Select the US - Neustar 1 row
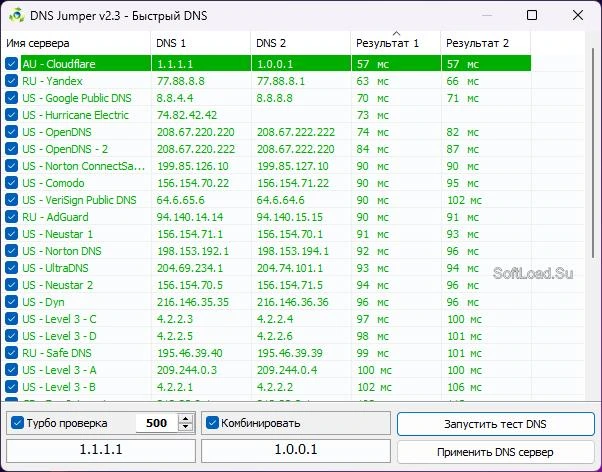Screen dimensions: 602x472 [268, 234]
